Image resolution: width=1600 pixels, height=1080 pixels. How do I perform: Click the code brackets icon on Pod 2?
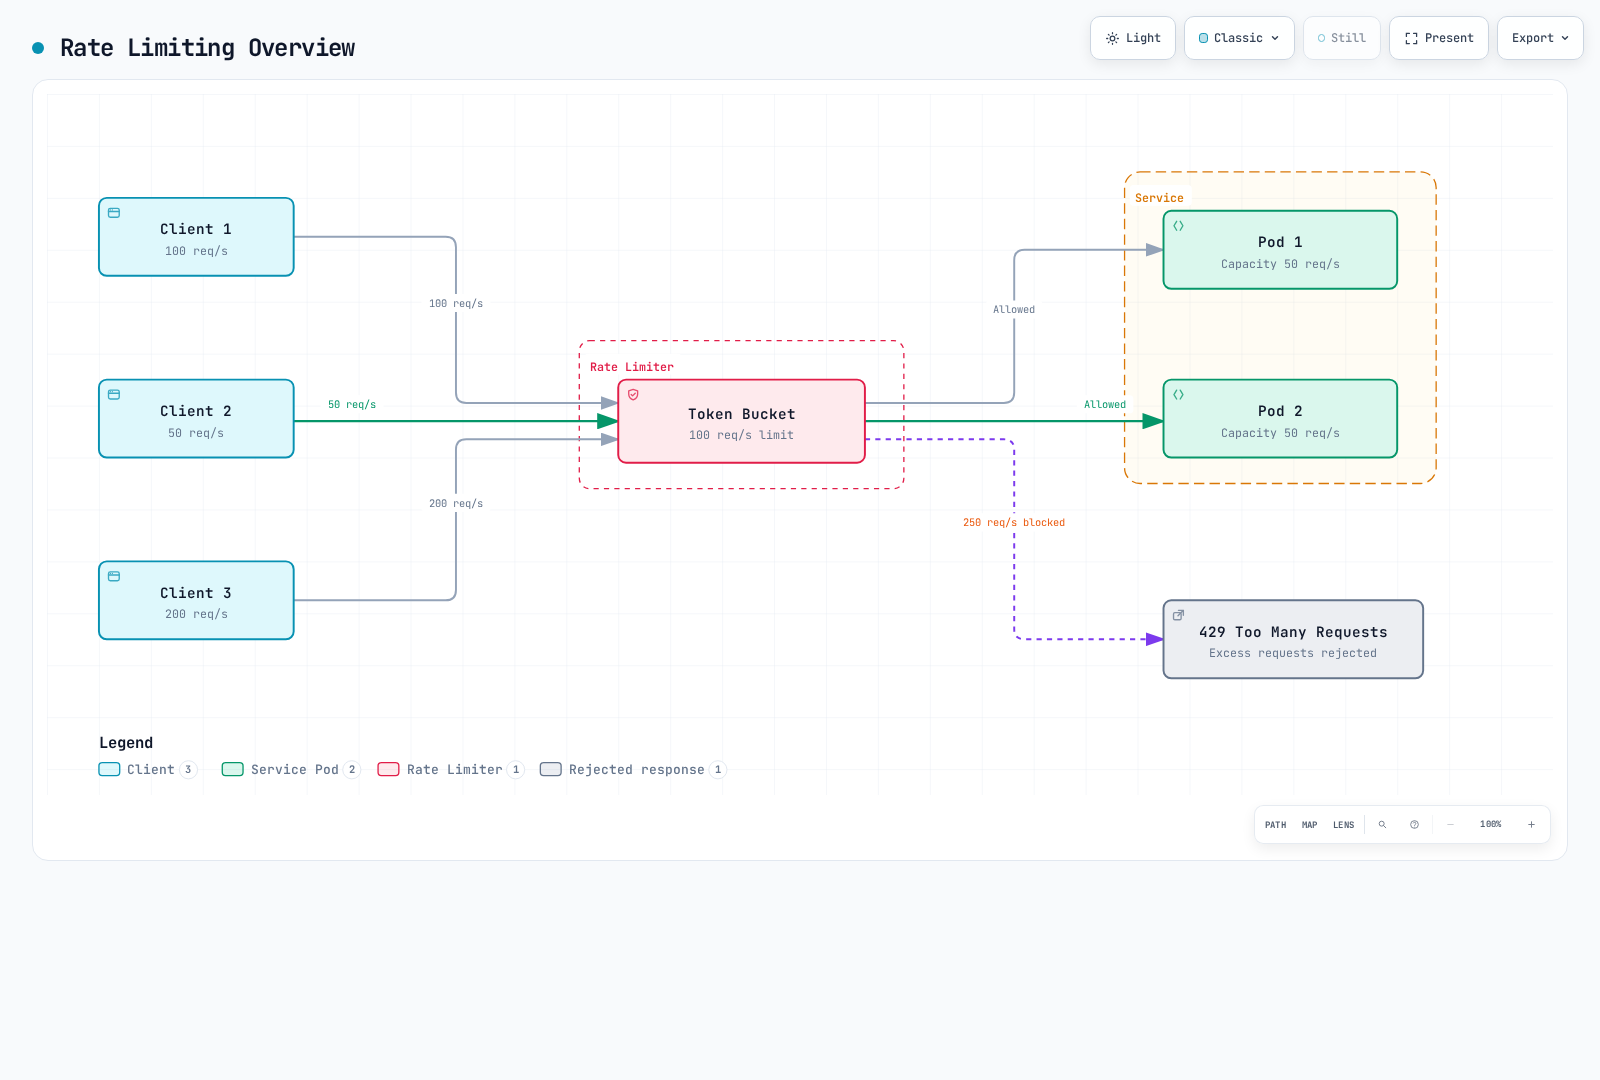(1179, 395)
